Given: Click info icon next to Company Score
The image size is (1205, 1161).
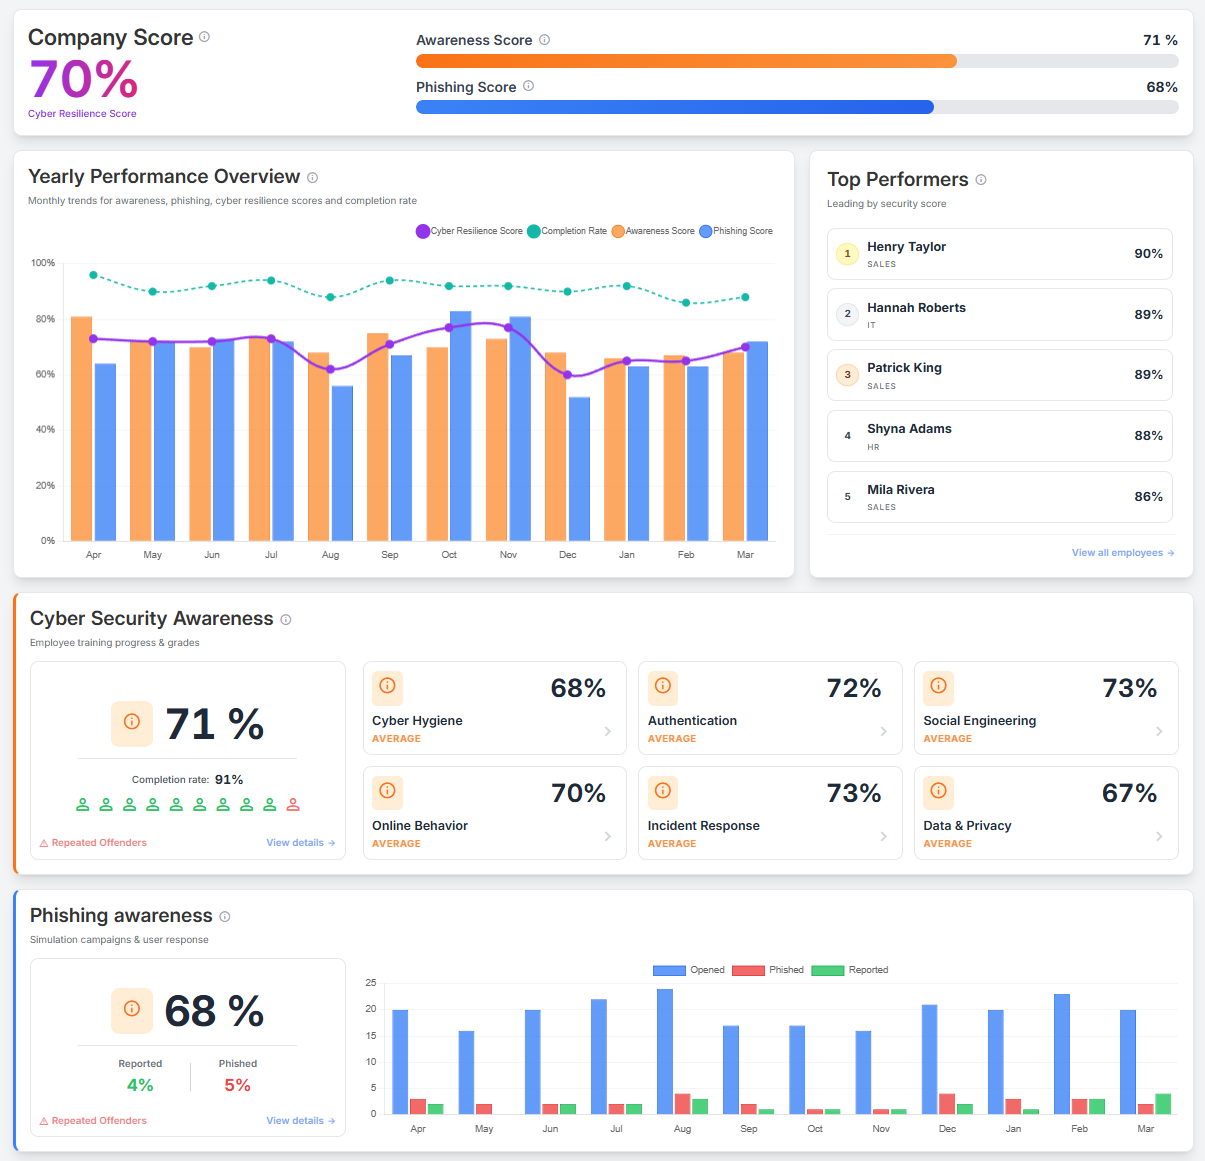Looking at the screenshot, I should pos(204,37).
